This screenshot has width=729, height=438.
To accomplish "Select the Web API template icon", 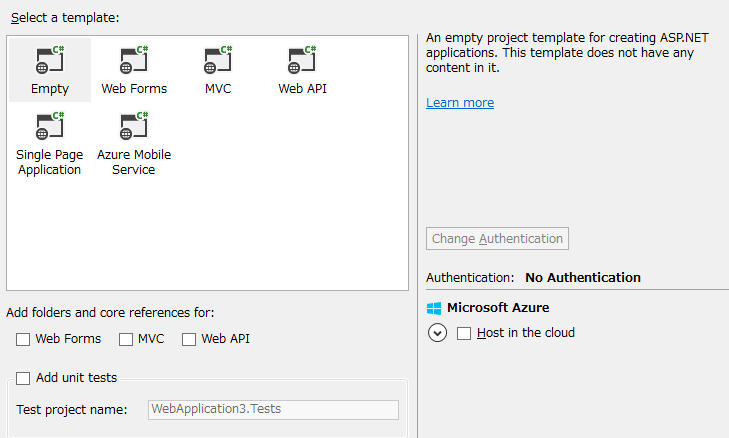I will 302,61.
